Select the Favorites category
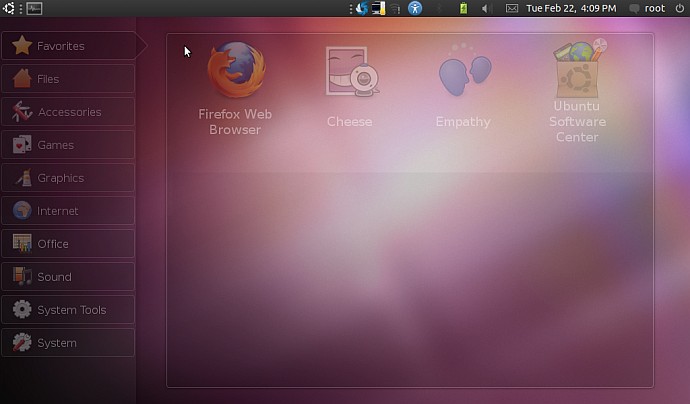This screenshot has height=404, width=690. click(69, 46)
